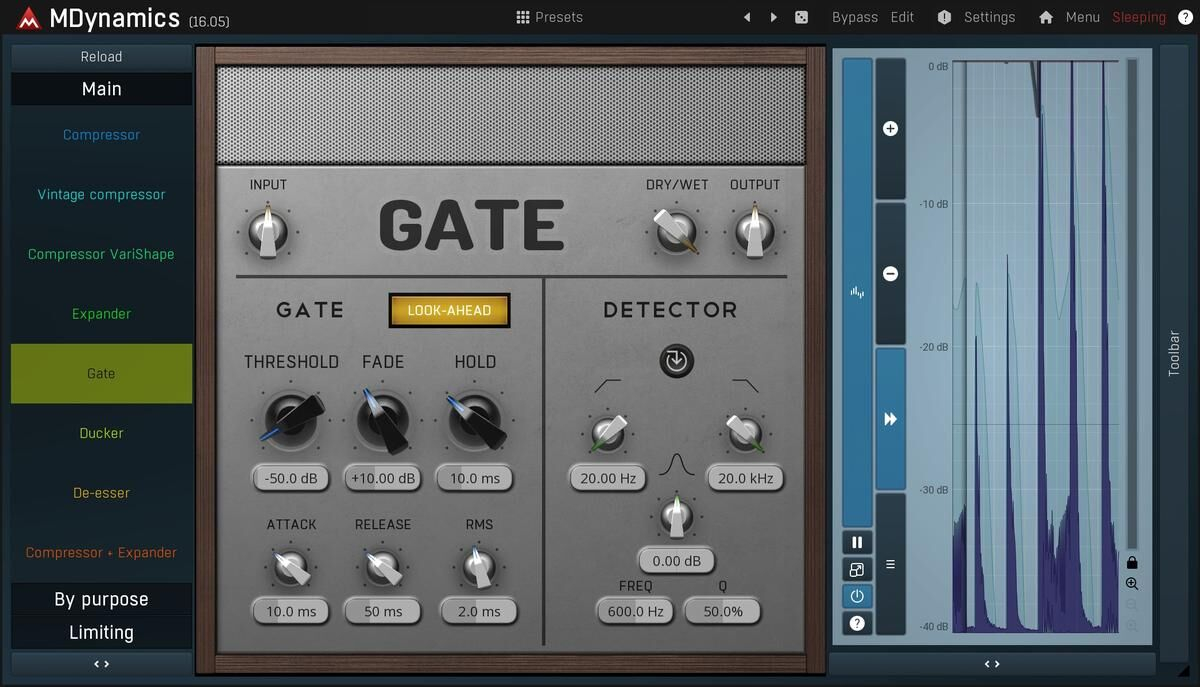Go to the previous preset arrow
This screenshot has width=1200, height=687.
pos(747,17)
